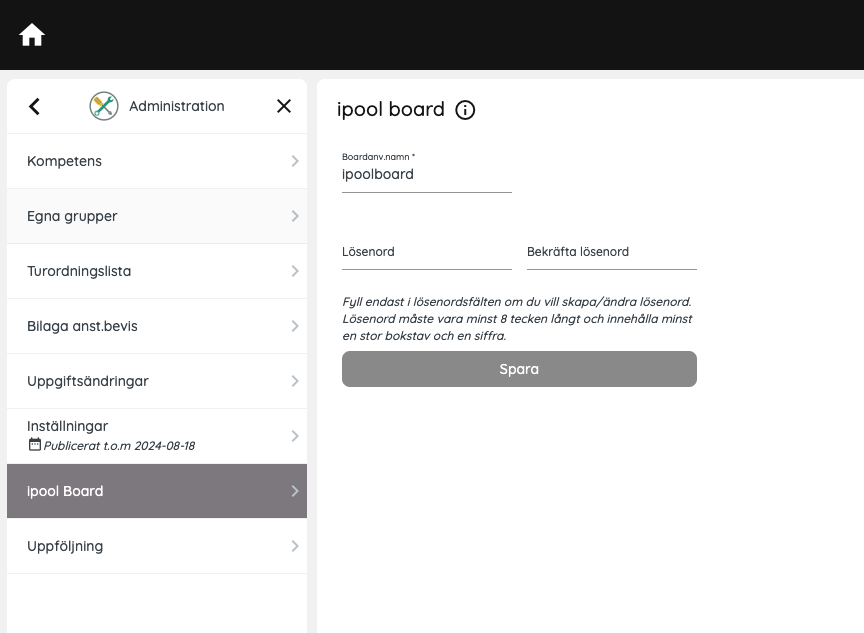Click the Administration tools icon
This screenshot has width=864, height=633.
pyautogui.click(x=104, y=106)
